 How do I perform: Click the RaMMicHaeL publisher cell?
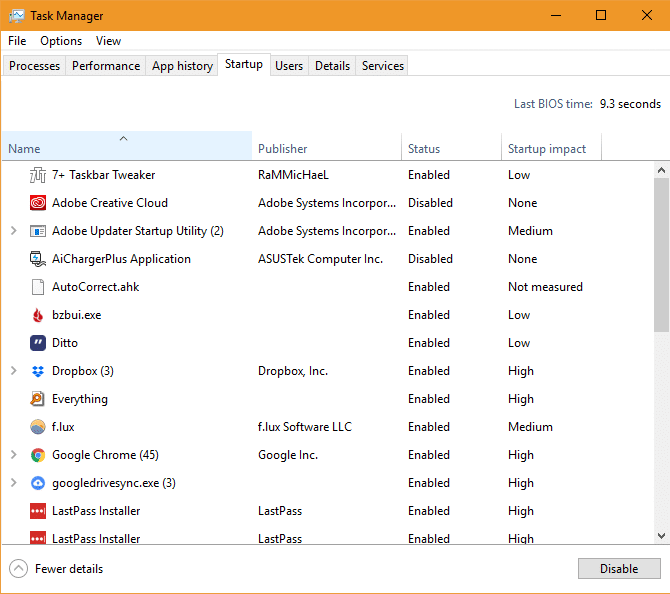point(294,175)
